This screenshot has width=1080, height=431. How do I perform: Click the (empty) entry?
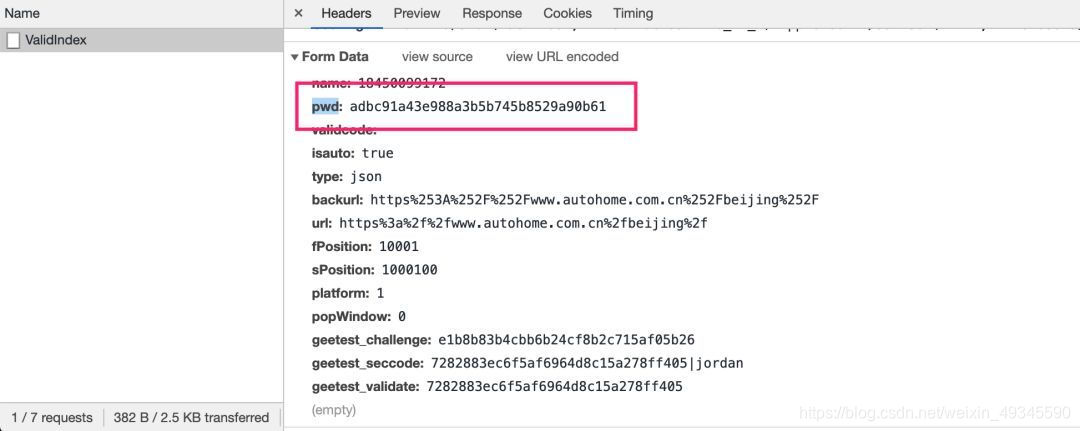[x=333, y=410]
